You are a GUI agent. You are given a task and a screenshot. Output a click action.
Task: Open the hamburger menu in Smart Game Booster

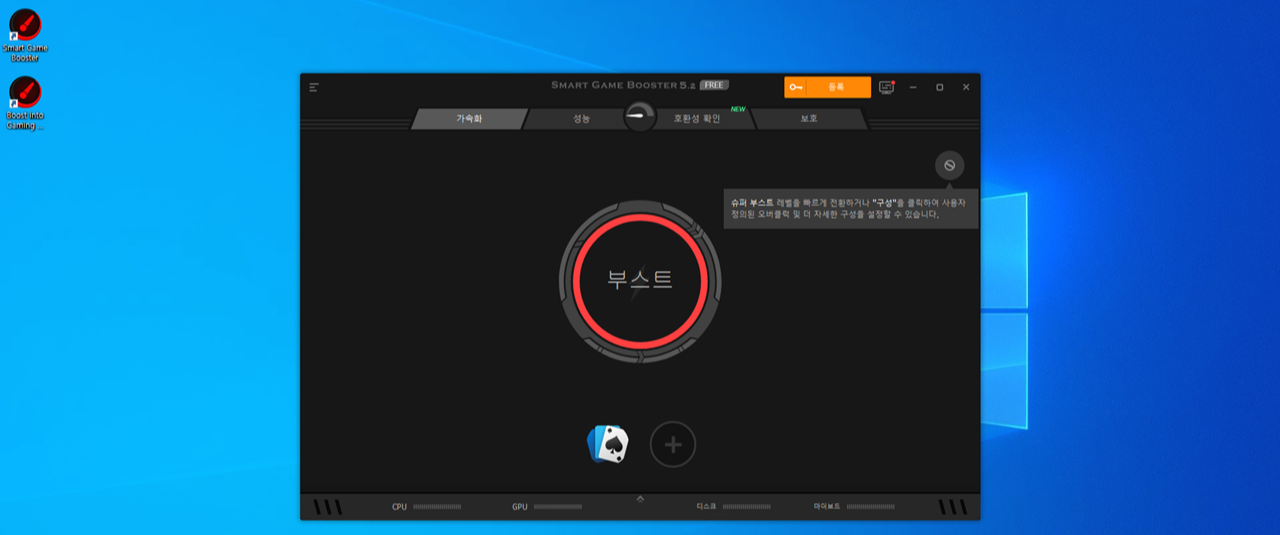tap(314, 87)
